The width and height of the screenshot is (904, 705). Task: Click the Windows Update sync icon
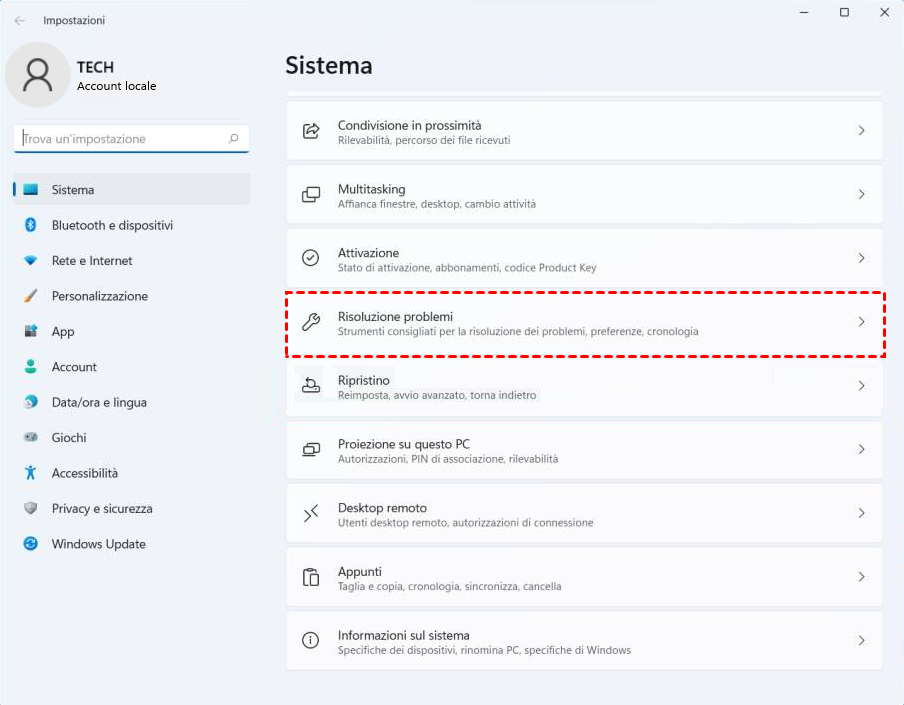30,544
